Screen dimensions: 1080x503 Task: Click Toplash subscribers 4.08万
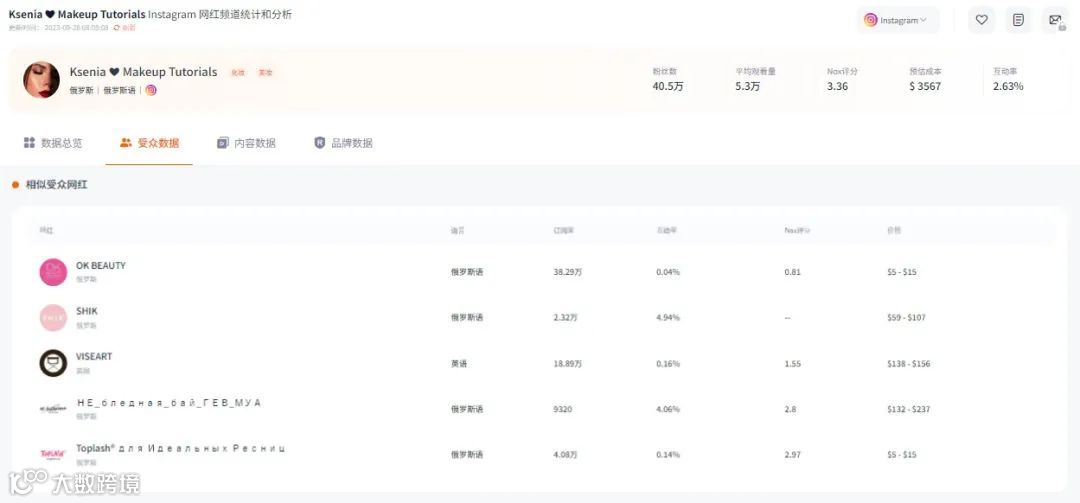(x=565, y=455)
